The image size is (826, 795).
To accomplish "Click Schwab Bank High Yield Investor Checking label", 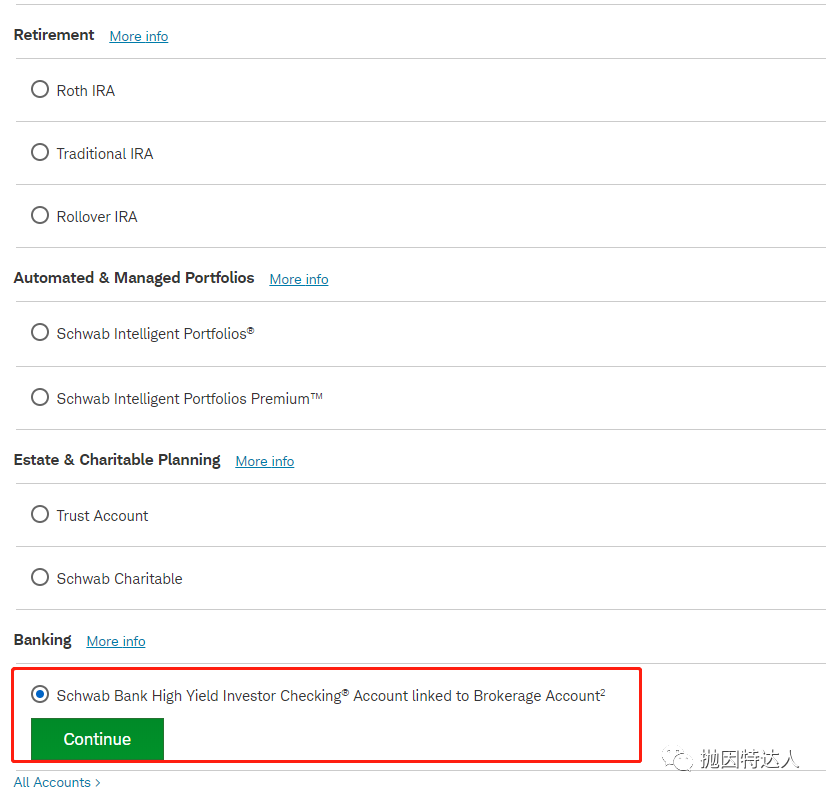I will 331,695.
